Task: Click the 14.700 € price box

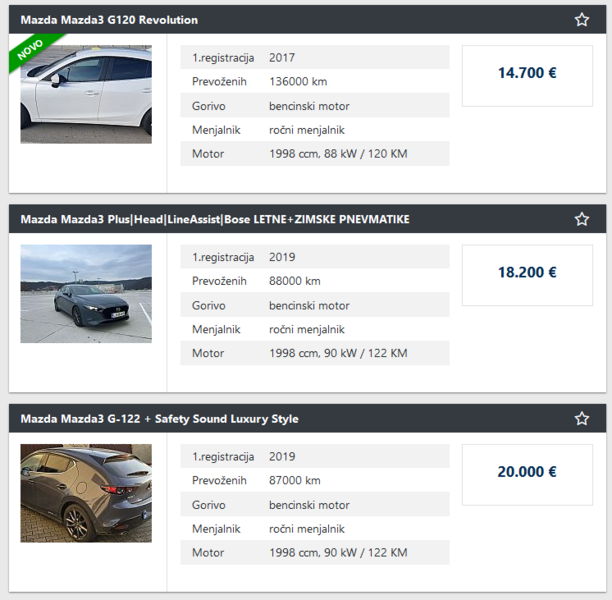Action: pyautogui.click(x=527, y=74)
